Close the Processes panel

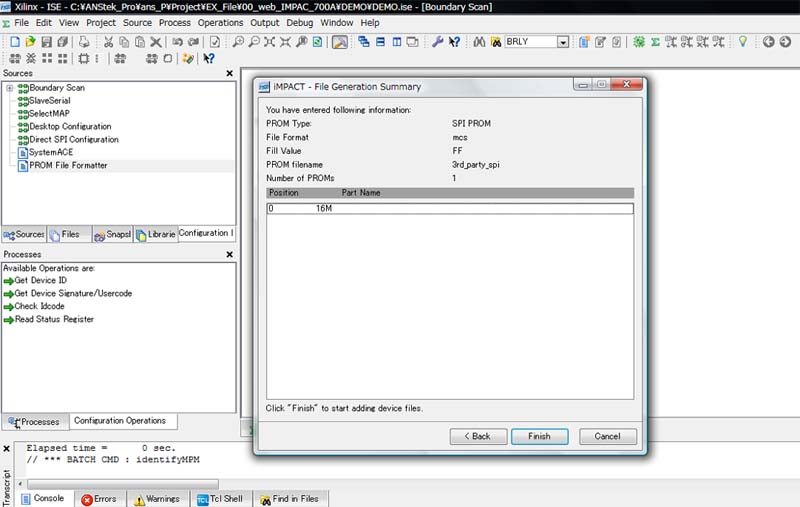click(230, 255)
